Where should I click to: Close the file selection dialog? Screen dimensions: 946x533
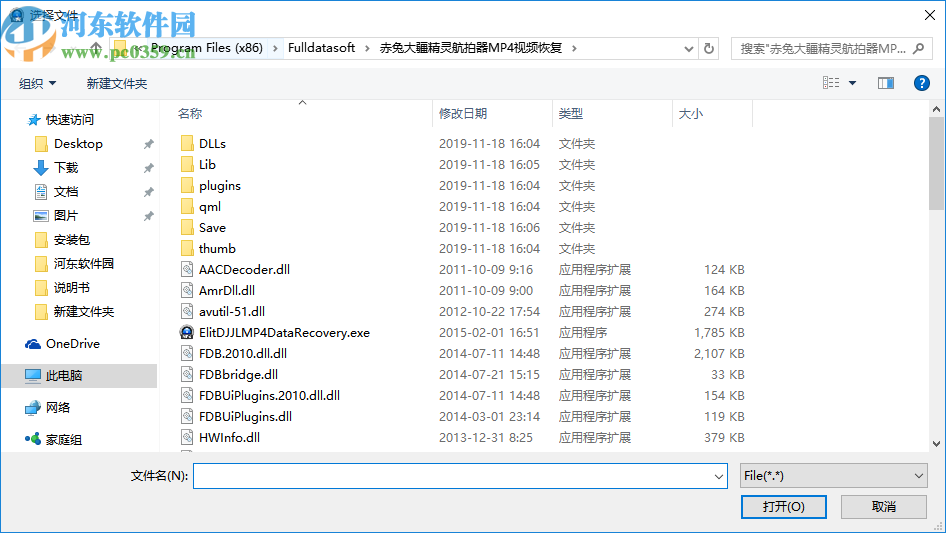pos(930,15)
